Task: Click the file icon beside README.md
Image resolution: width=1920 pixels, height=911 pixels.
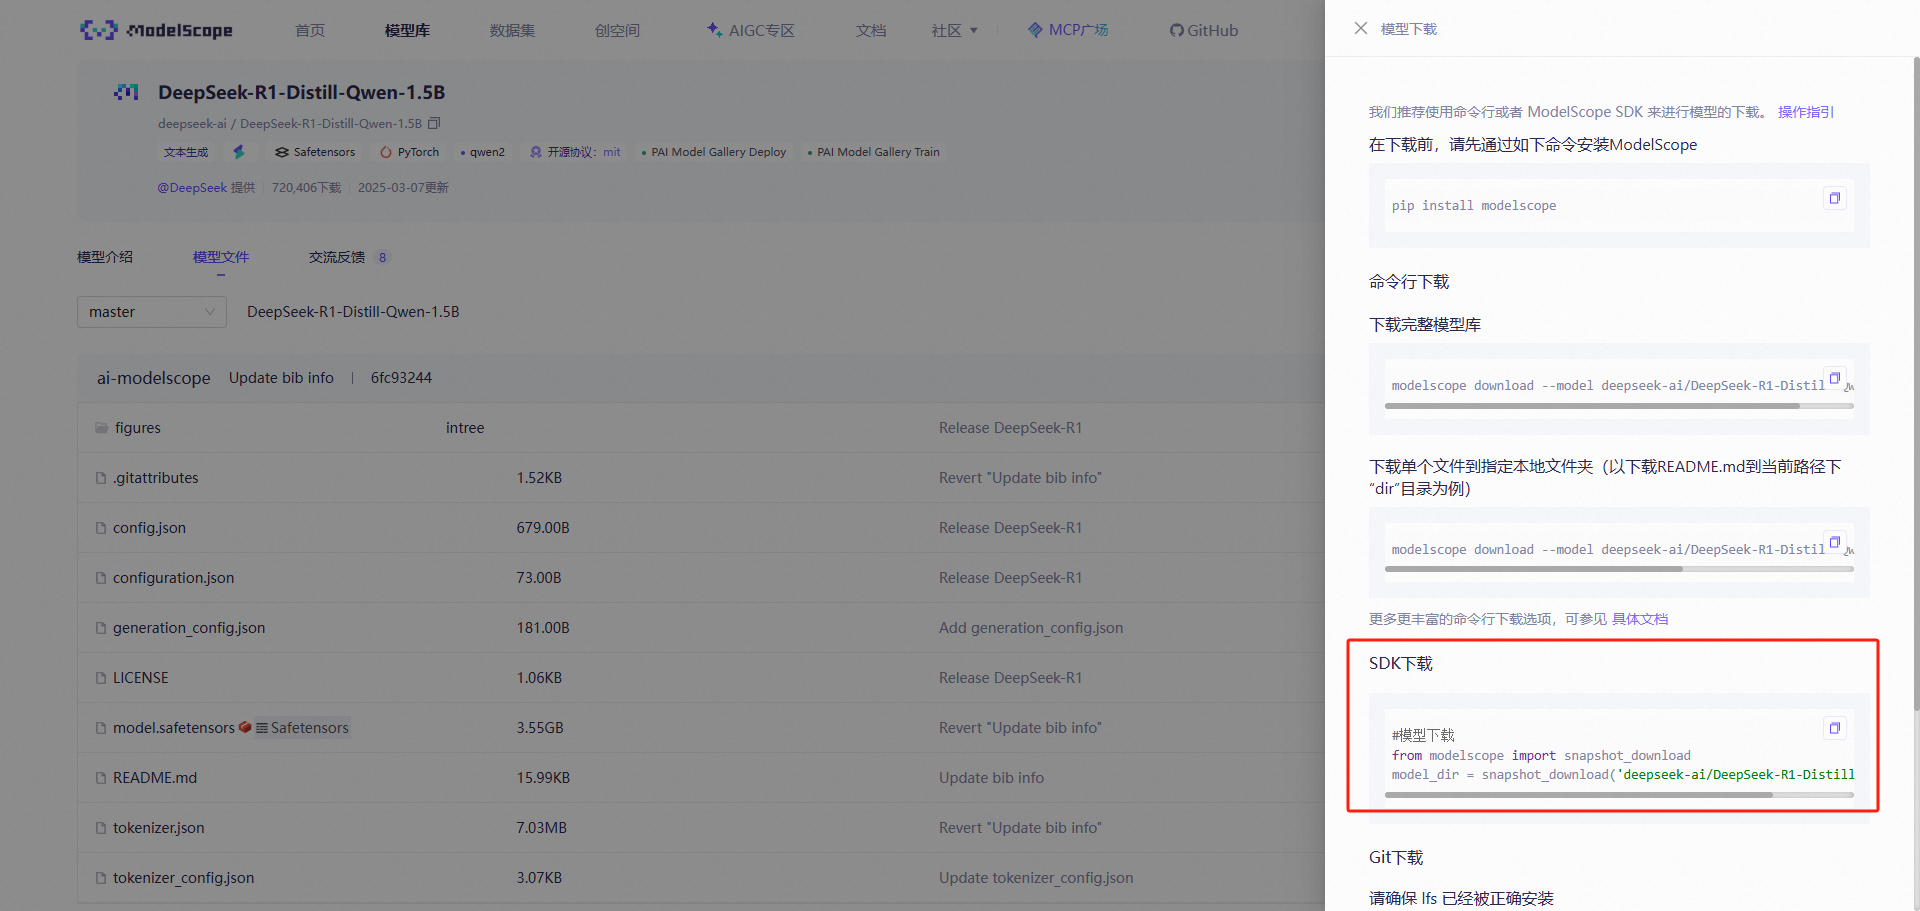Action: [x=101, y=778]
